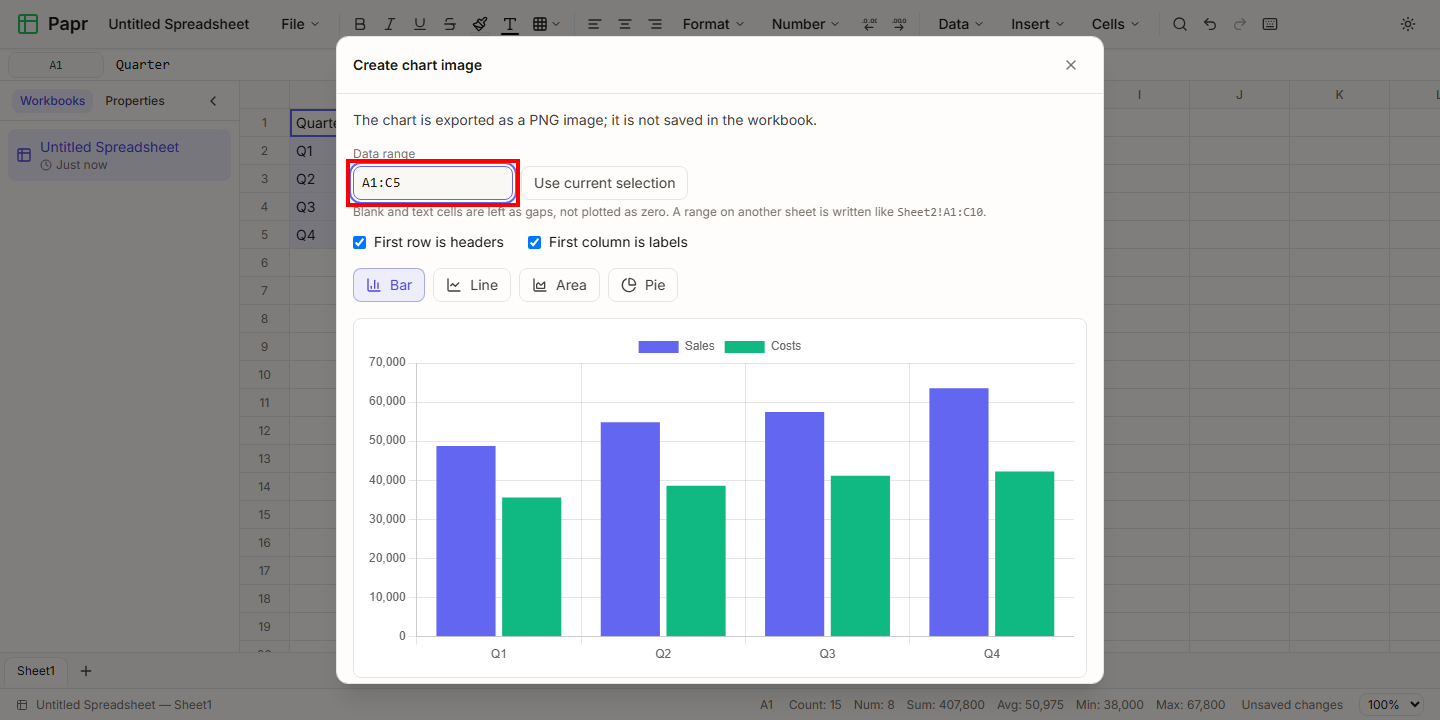This screenshot has width=1440, height=720.
Task: Click Use current selection button
Action: pos(604,183)
